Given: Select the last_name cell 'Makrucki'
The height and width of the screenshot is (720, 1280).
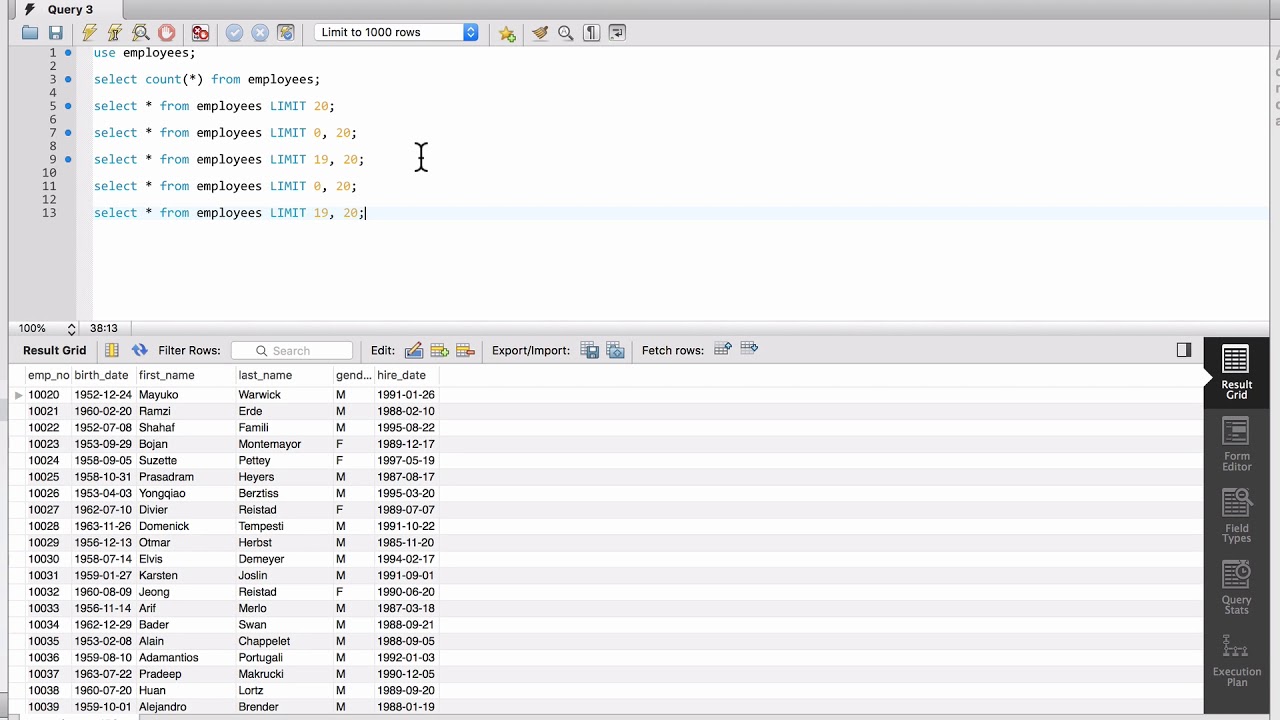Looking at the screenshot, I should point(285,674).
